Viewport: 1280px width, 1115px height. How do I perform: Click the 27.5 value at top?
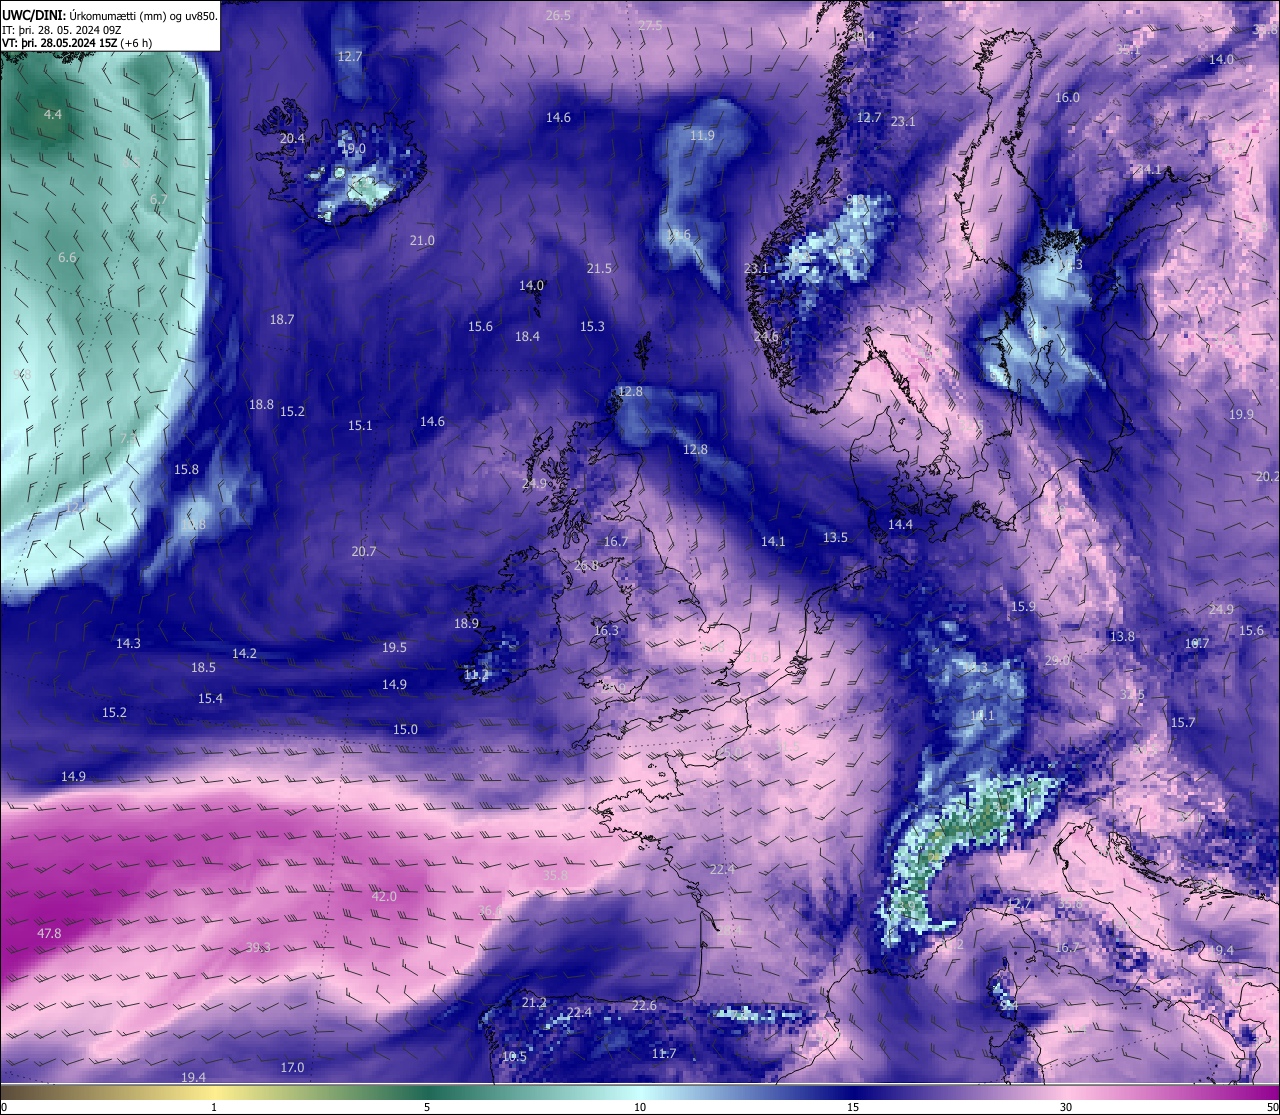[649, 26]
